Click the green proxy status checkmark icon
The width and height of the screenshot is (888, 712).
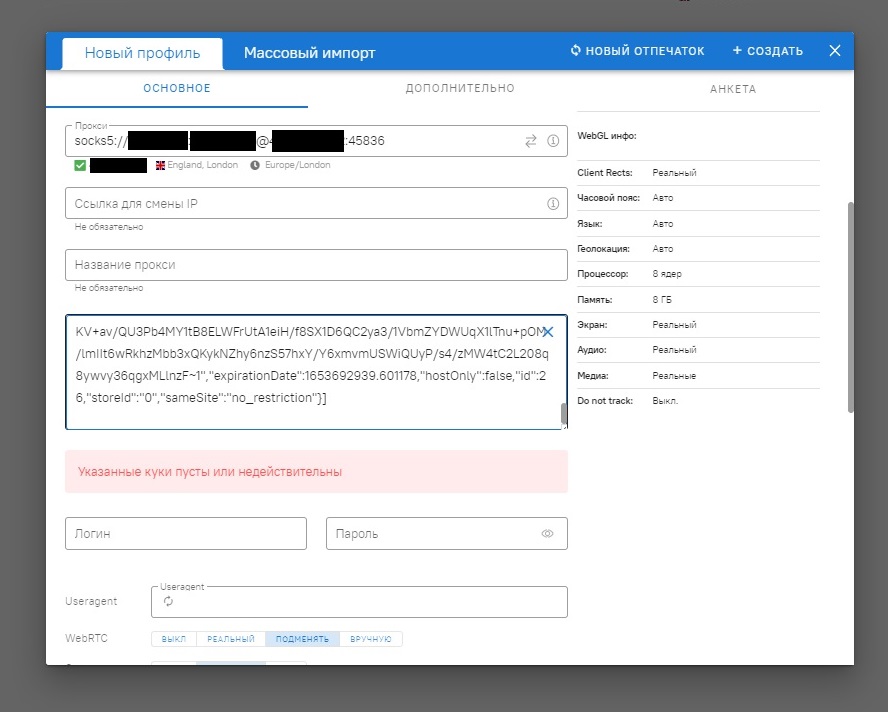pyautogui.click(x=80, y=165)
